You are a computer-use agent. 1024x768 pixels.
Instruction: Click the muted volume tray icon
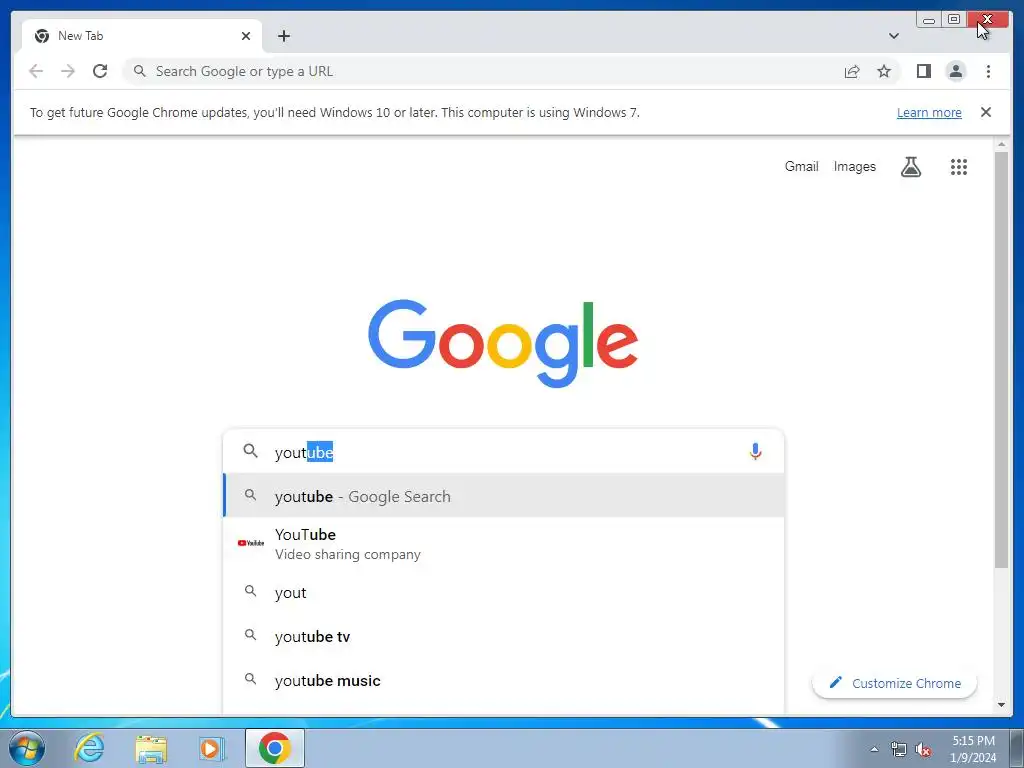(x=923, y=750)
